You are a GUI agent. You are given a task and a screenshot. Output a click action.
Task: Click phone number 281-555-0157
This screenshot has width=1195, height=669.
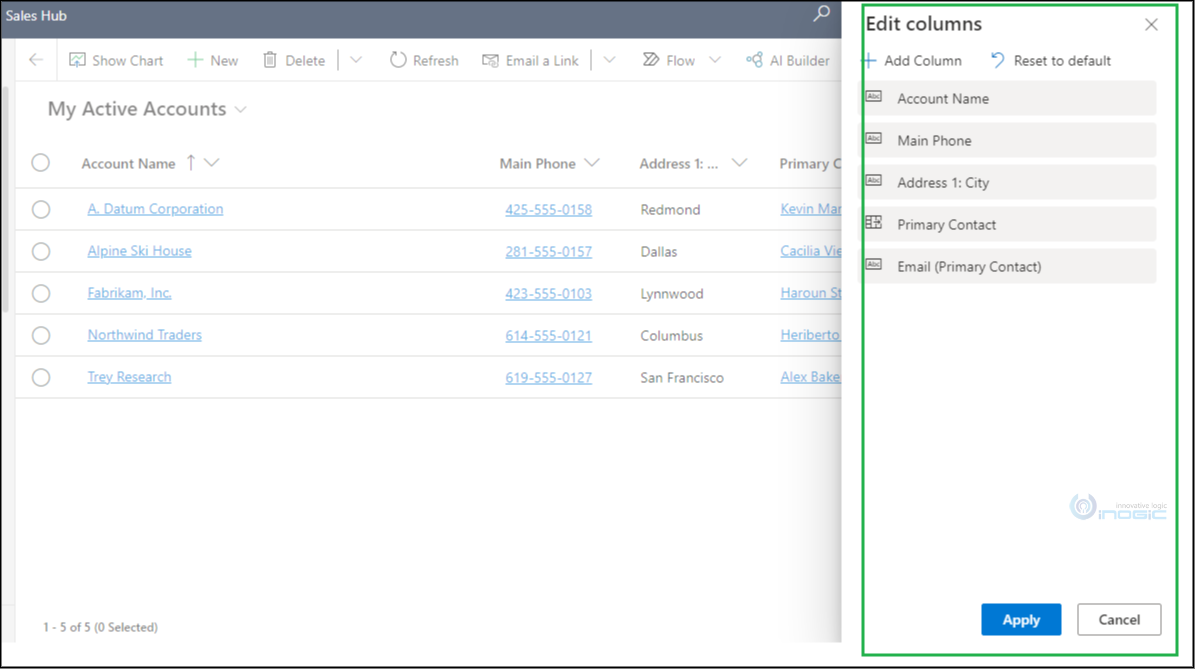click(549, 251)
